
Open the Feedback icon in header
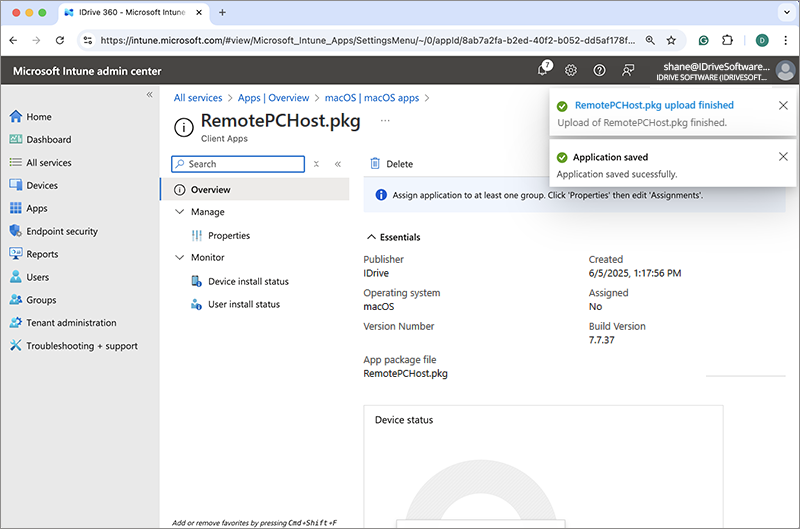(x=628, y=70)
